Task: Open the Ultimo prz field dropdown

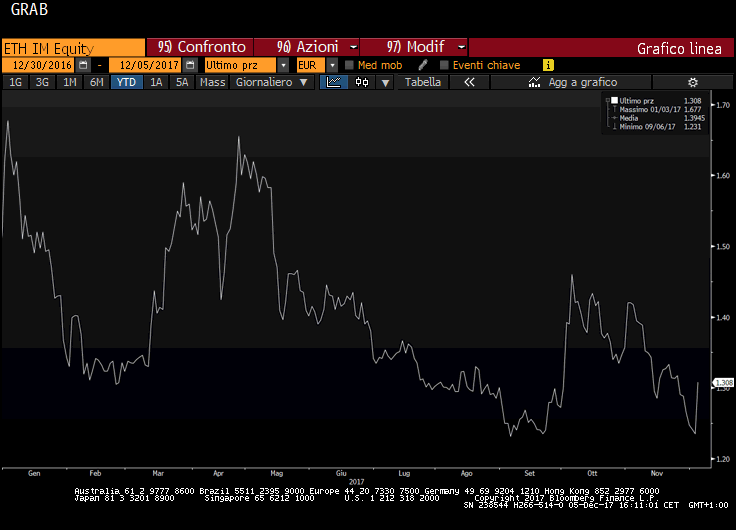Action: 285,65
